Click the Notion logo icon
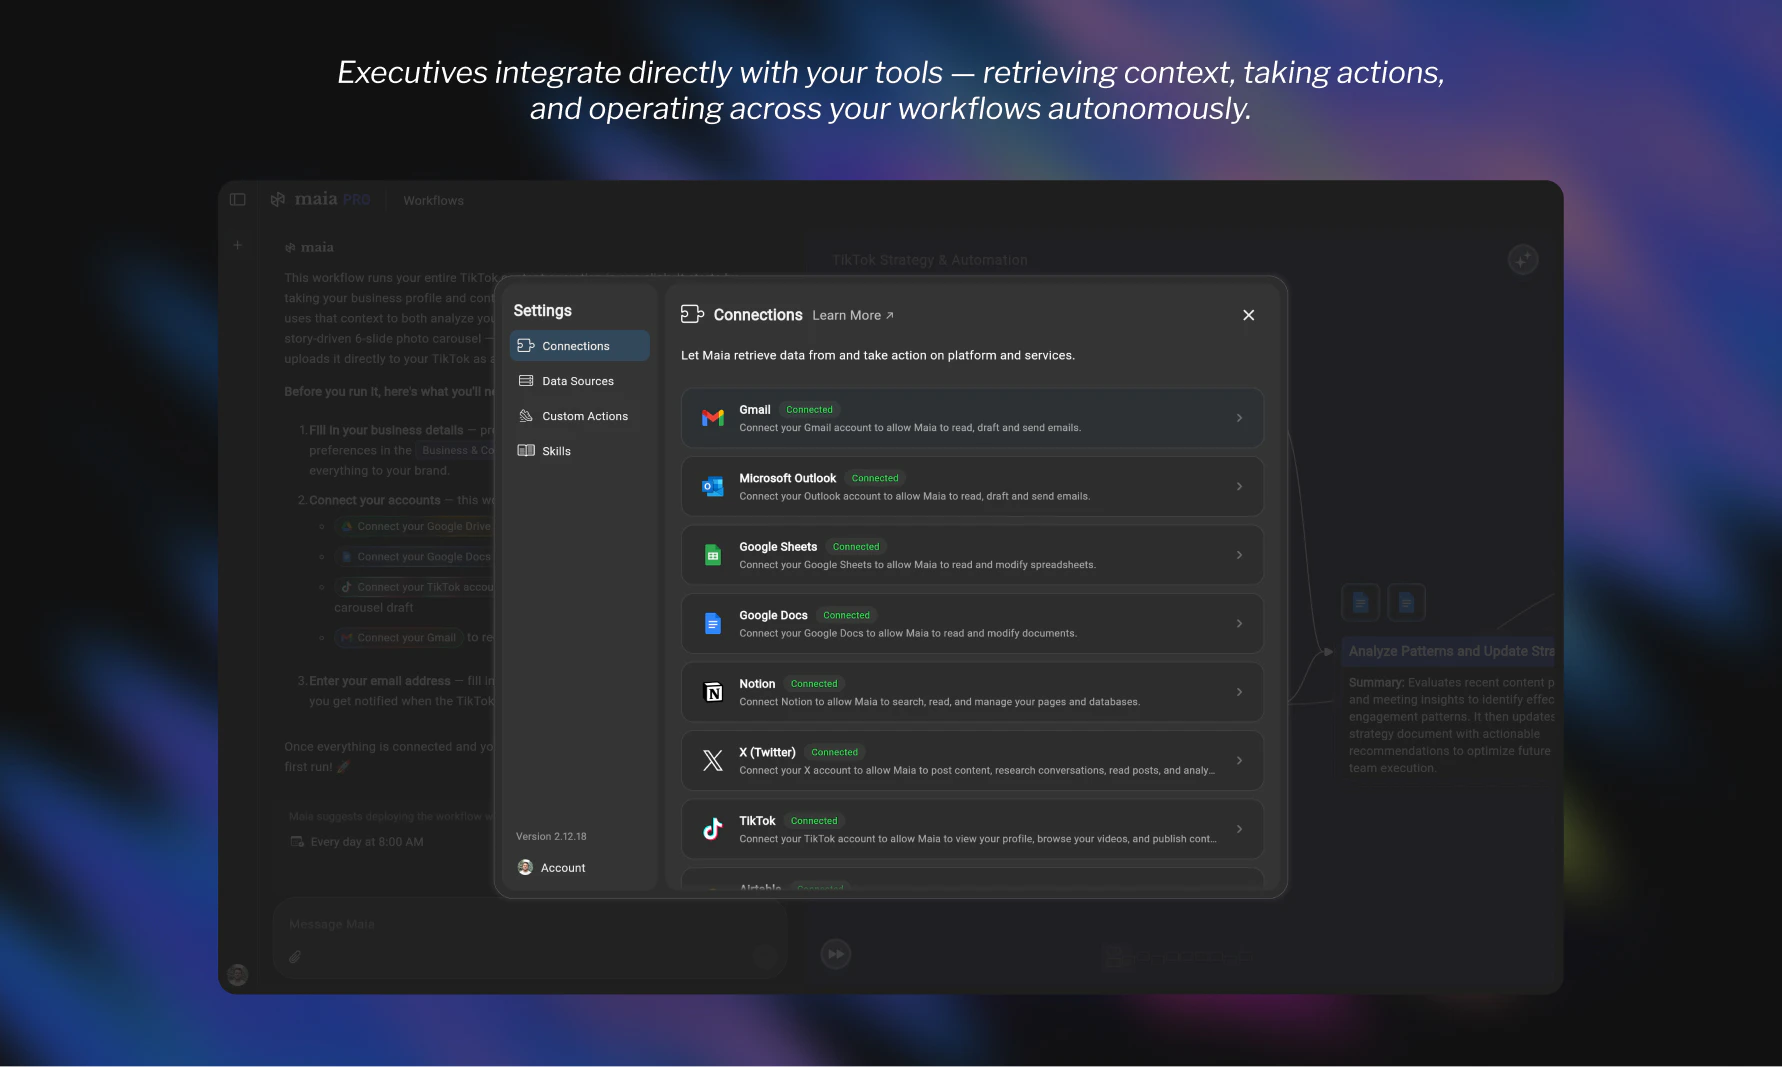1782x1067 pixels. [713, 692]
